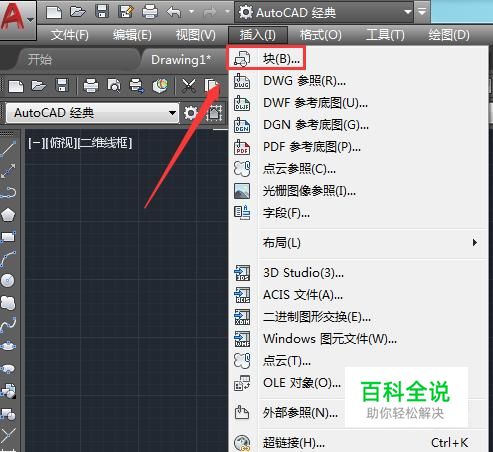Open the 工具(T) menu
This screenshot has height=452, width=493.
point(385,35)
